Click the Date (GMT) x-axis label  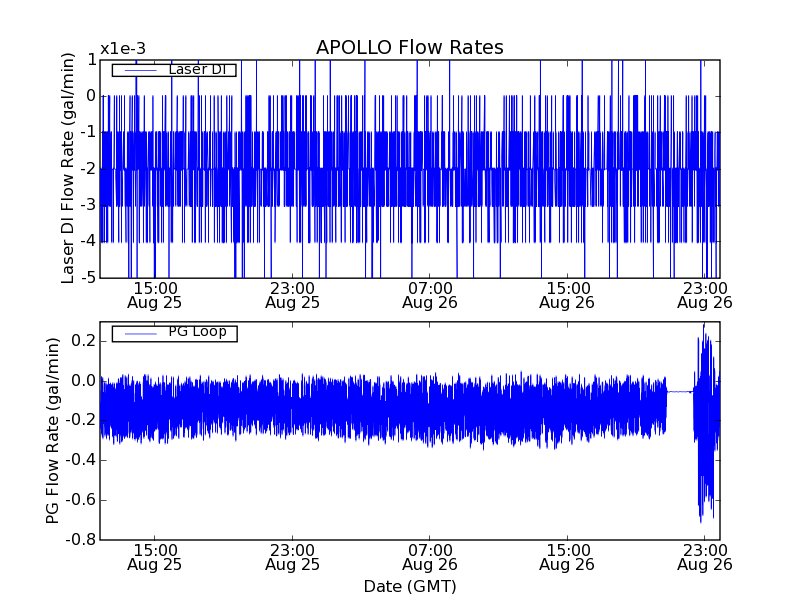tap(409, 586)
